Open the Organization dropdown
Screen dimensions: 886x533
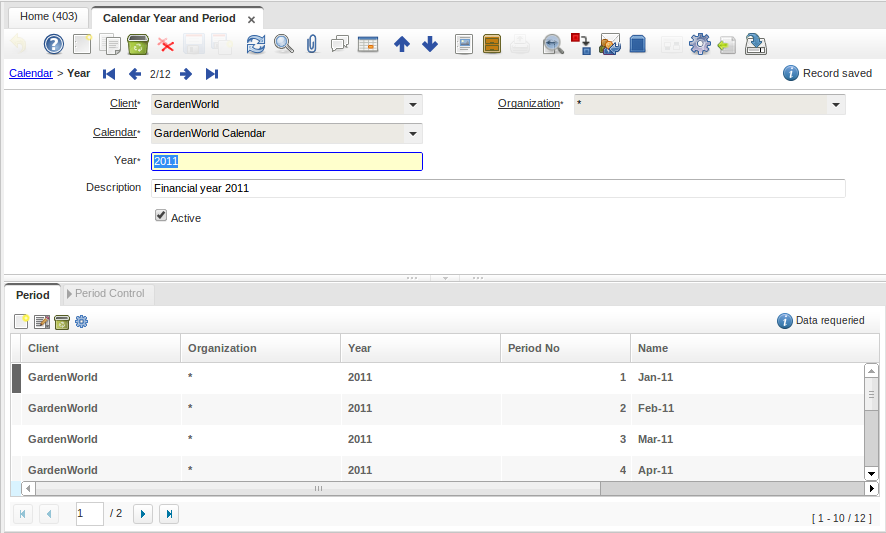835,105
